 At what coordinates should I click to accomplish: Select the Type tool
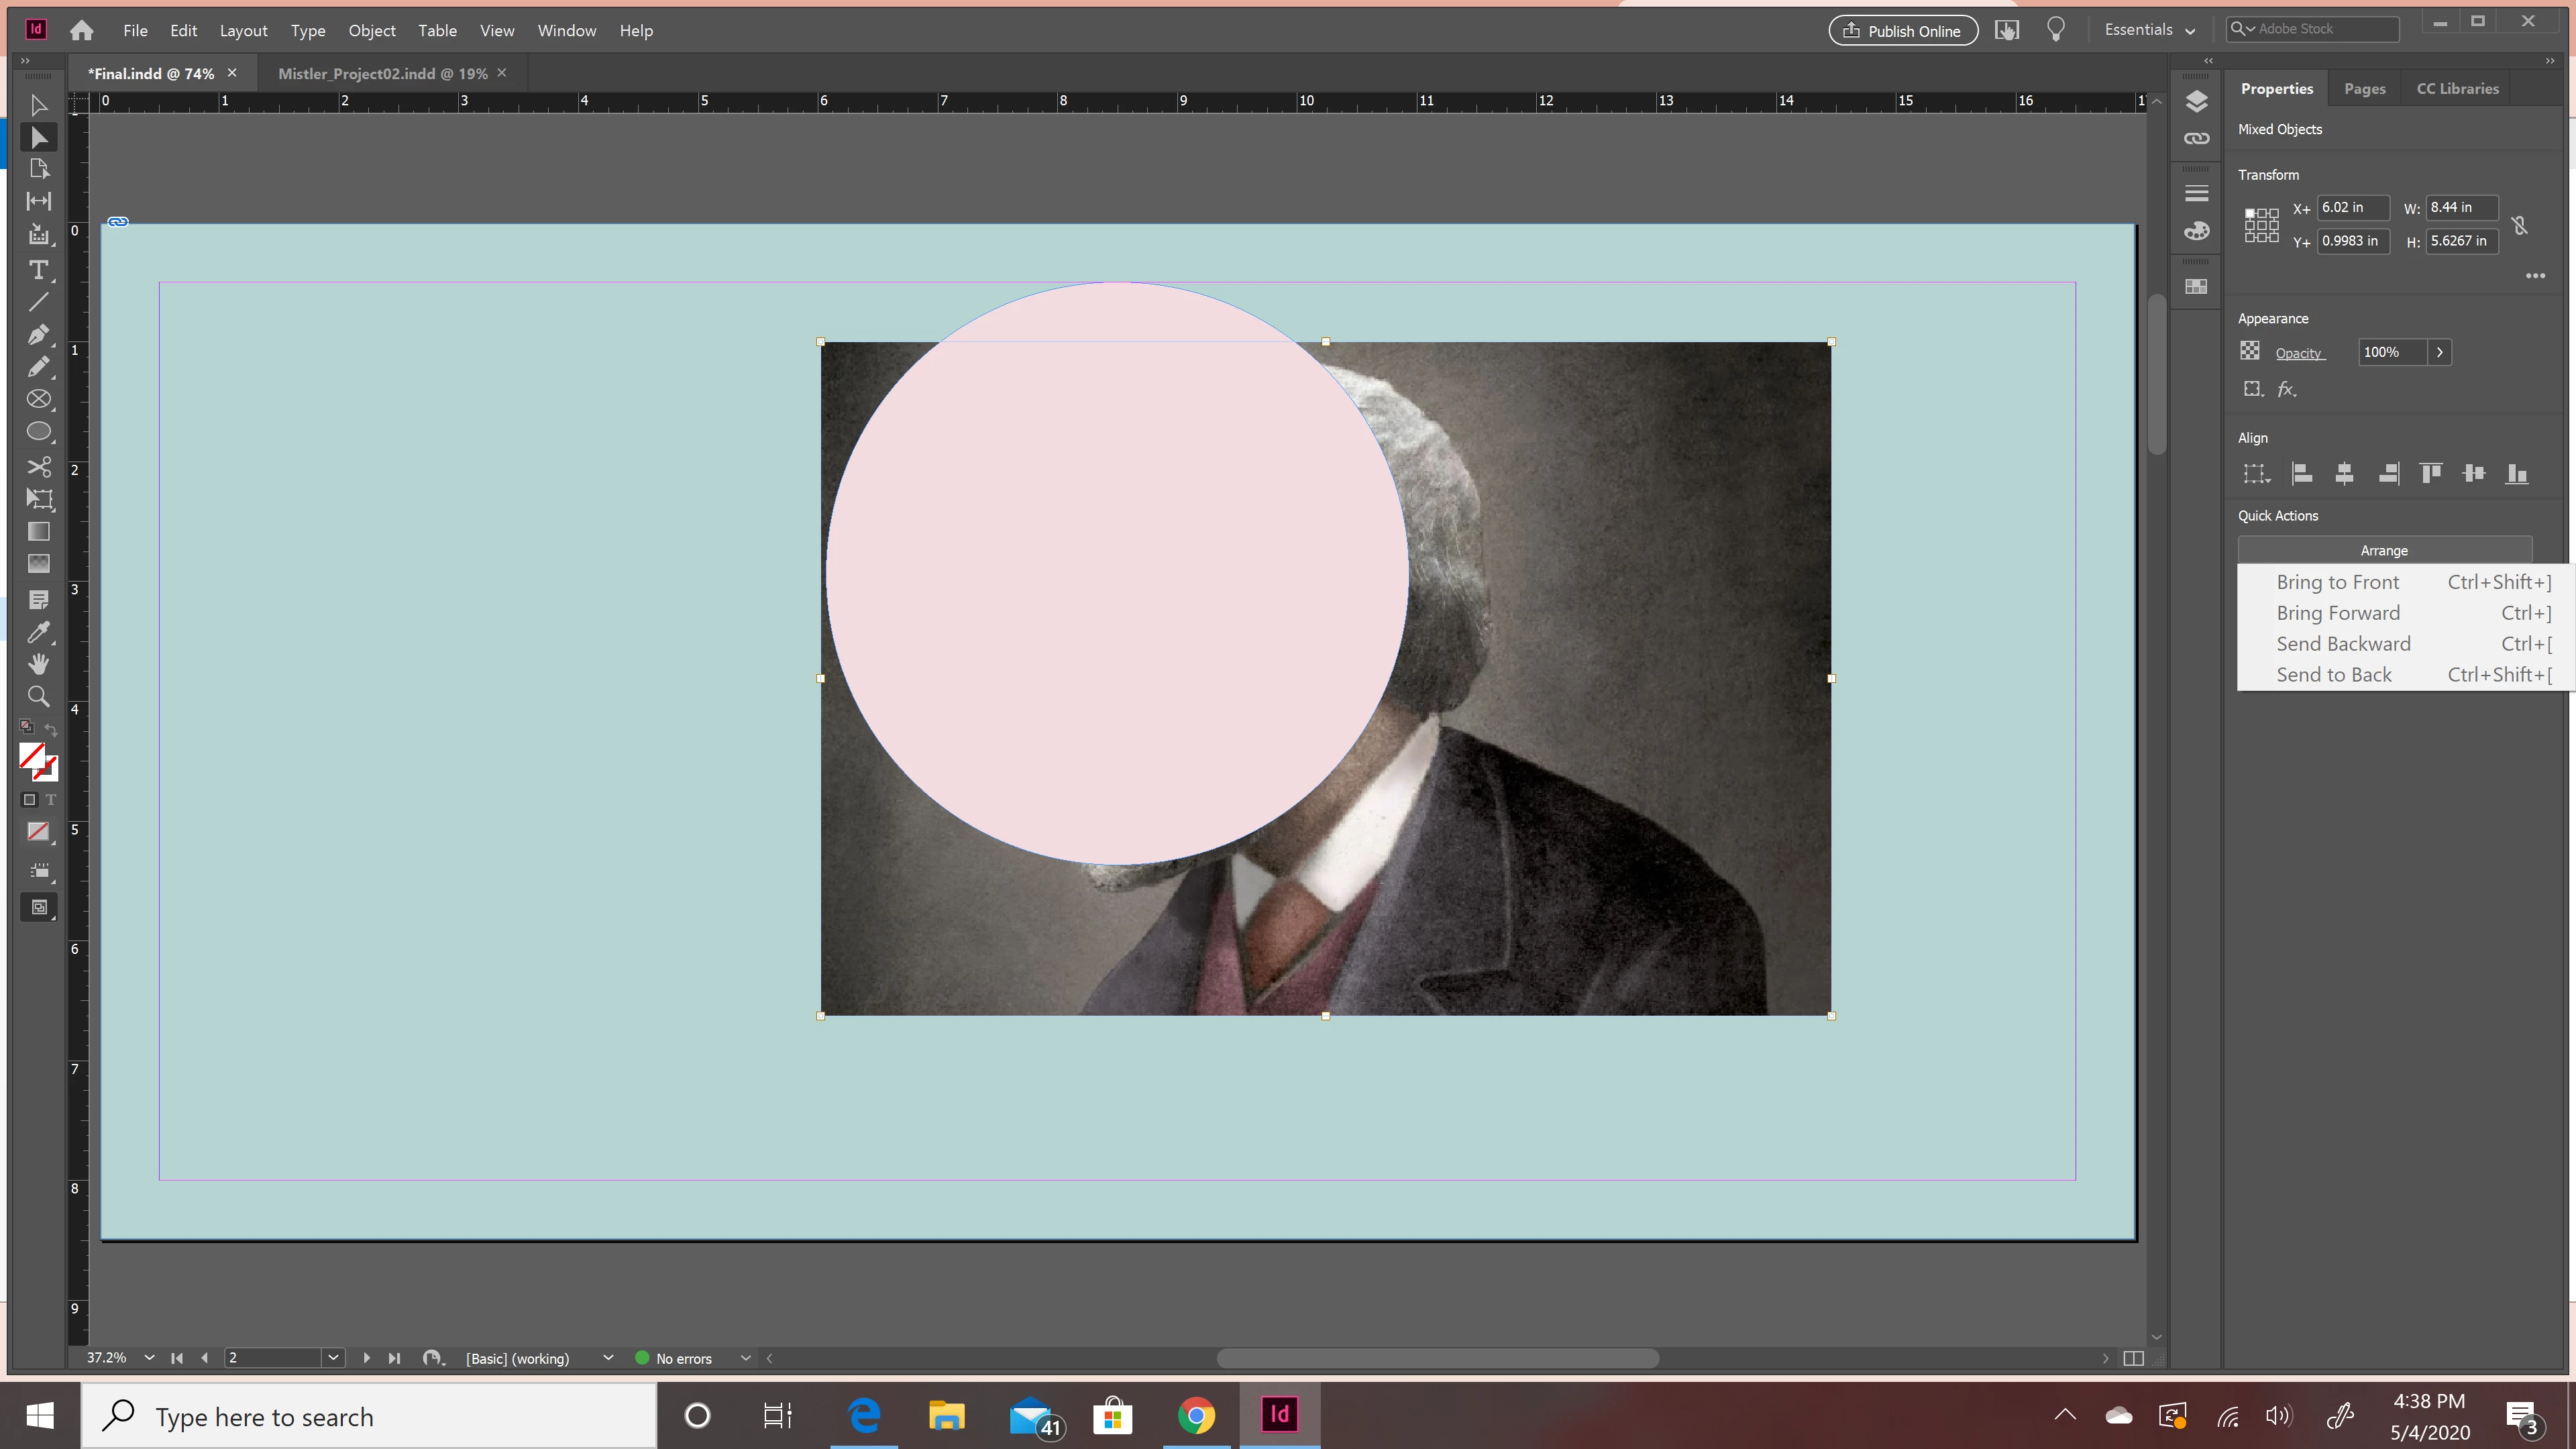click(x=38, y=270)
